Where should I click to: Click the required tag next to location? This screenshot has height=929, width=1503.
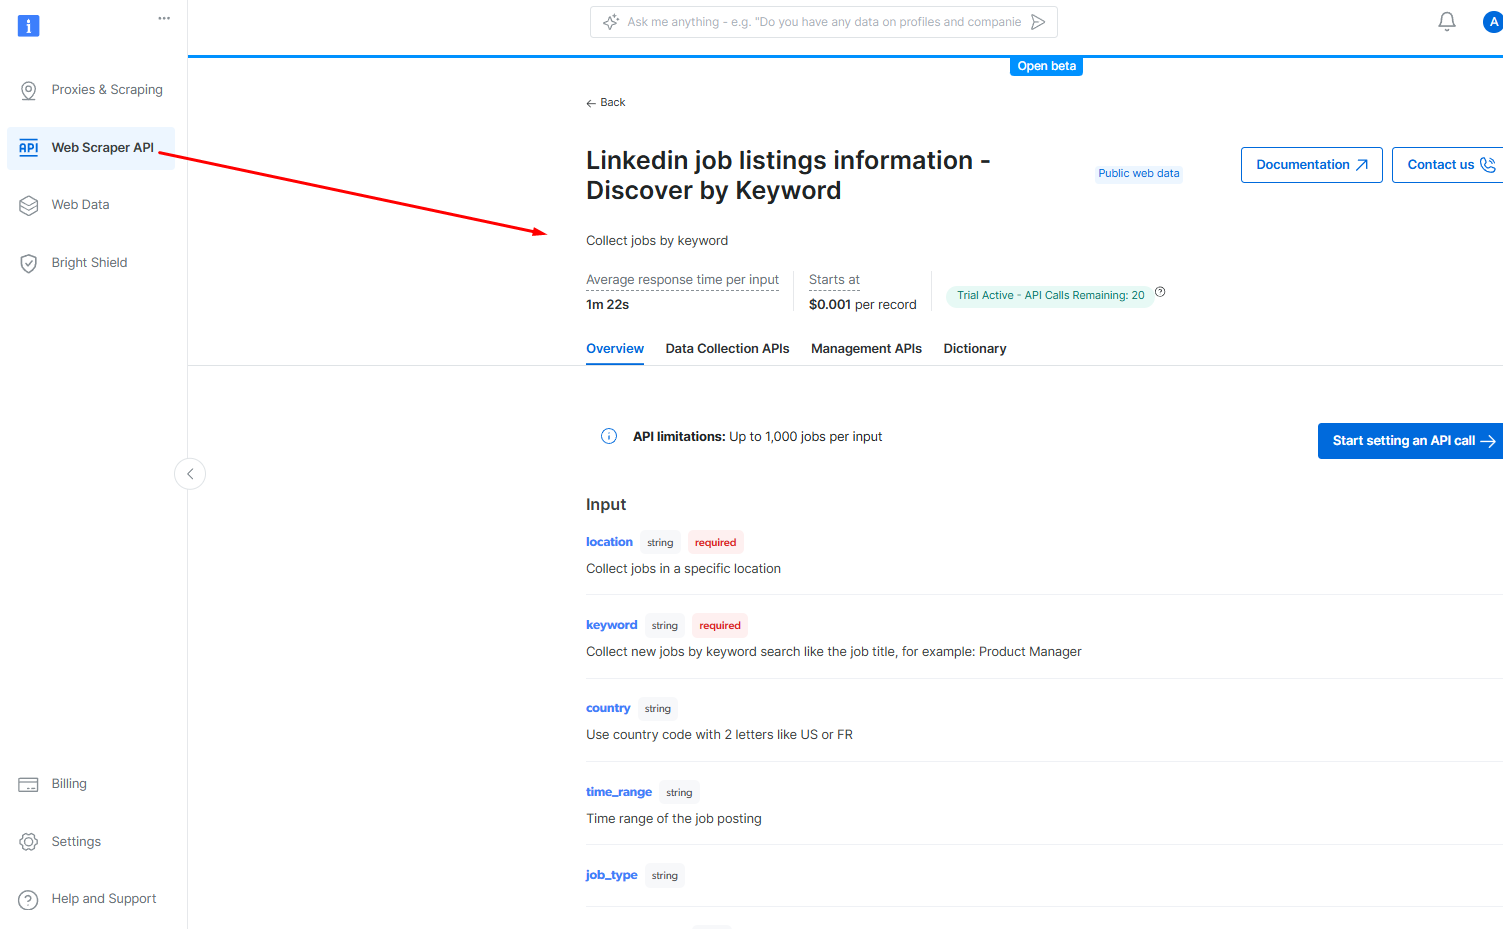click(715, 543)
